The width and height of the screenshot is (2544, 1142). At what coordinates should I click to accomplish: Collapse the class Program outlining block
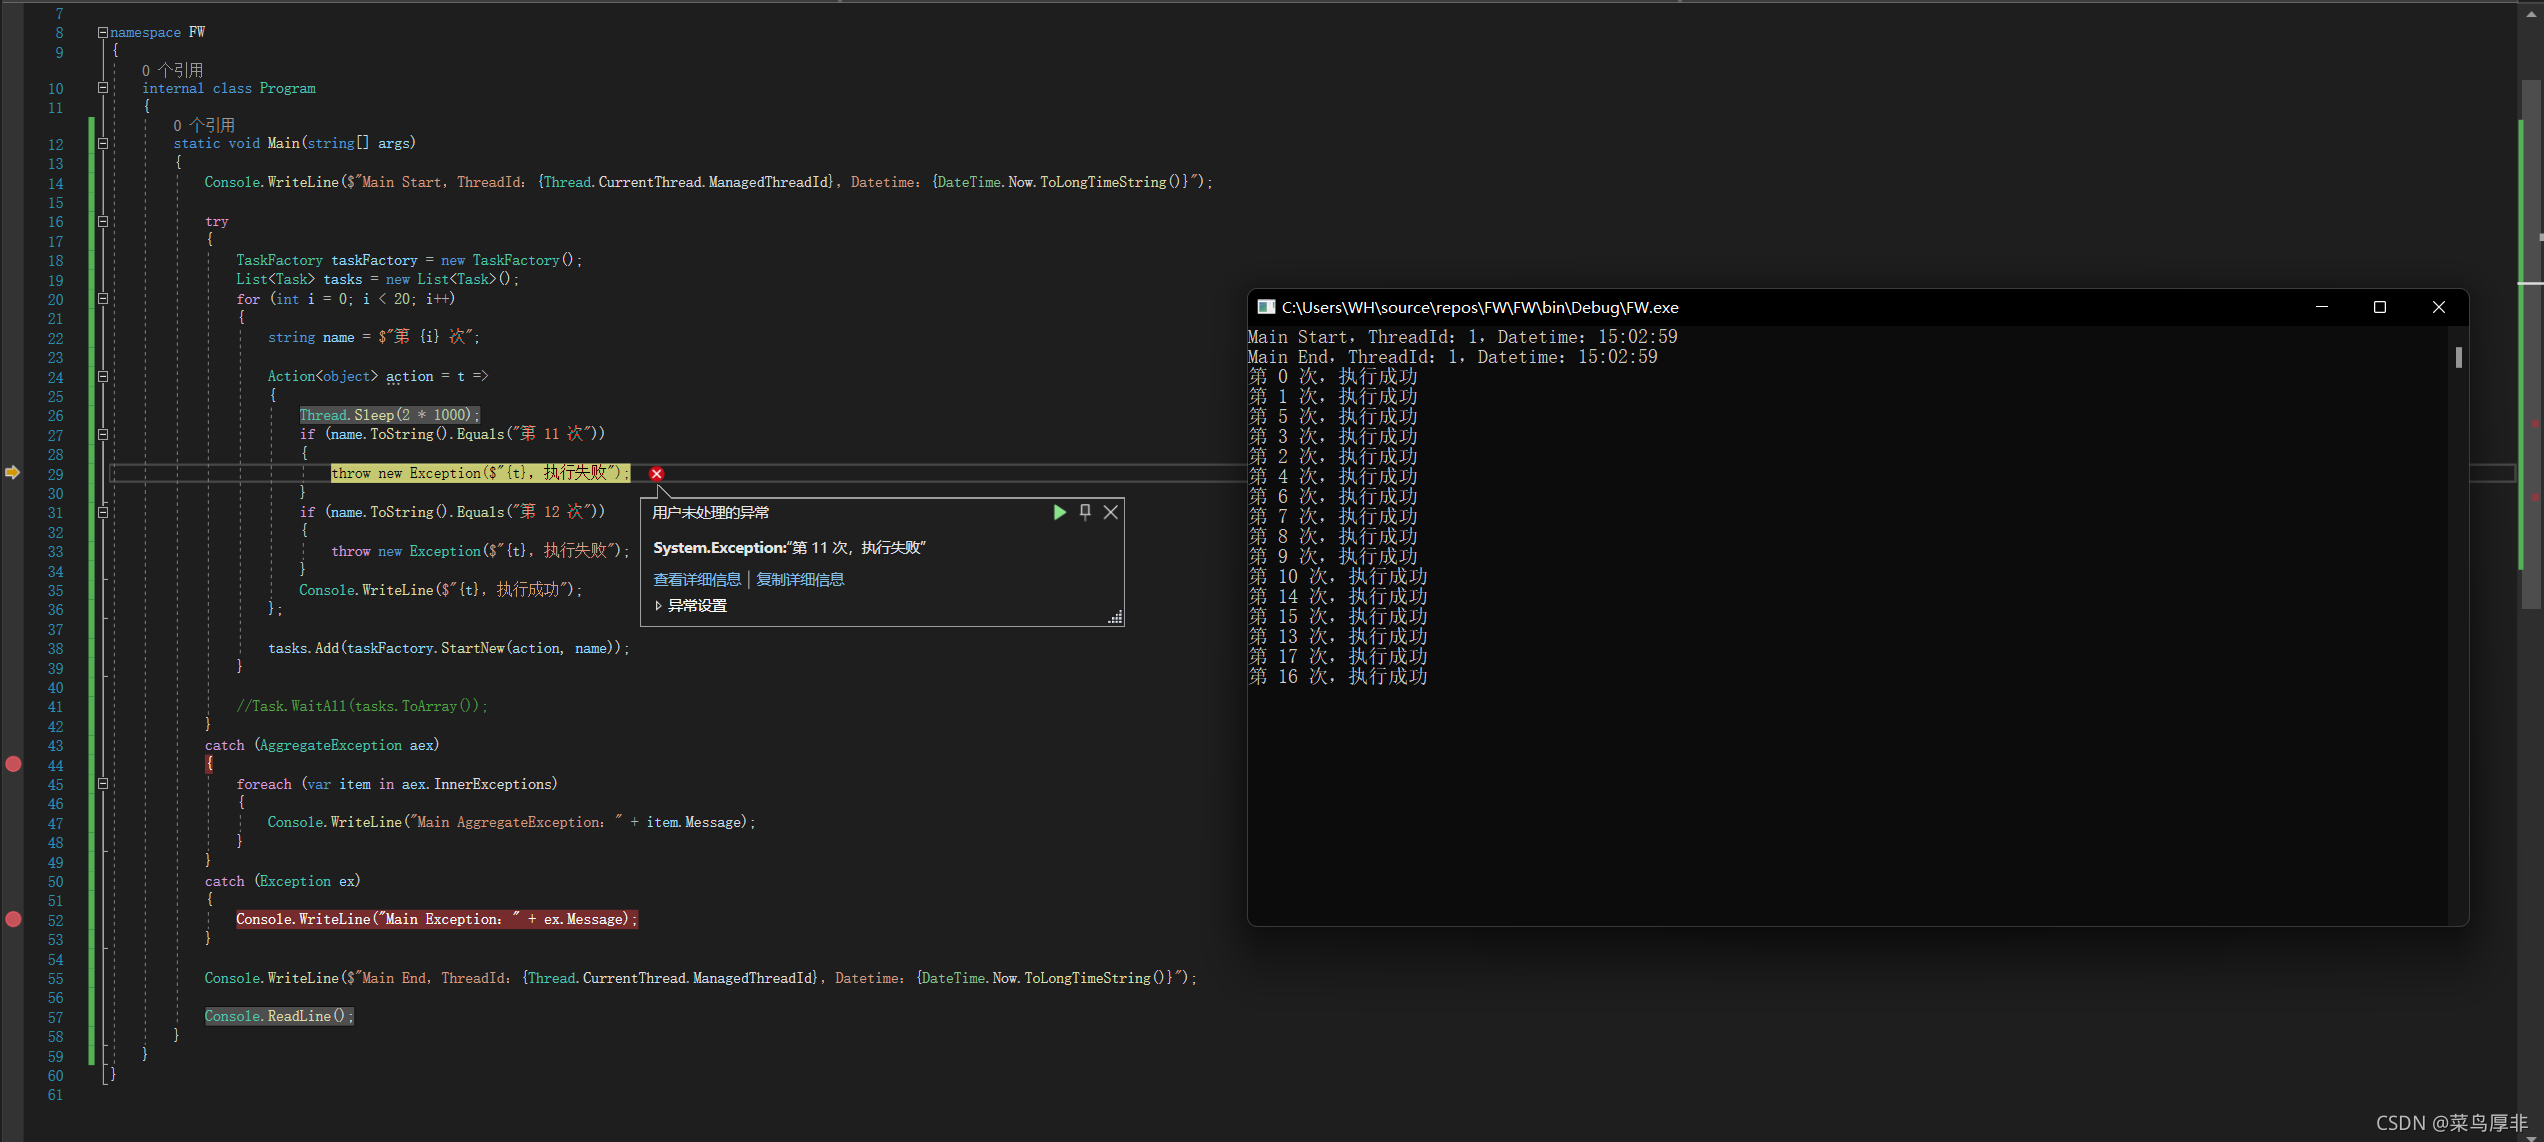pos(102,88)
